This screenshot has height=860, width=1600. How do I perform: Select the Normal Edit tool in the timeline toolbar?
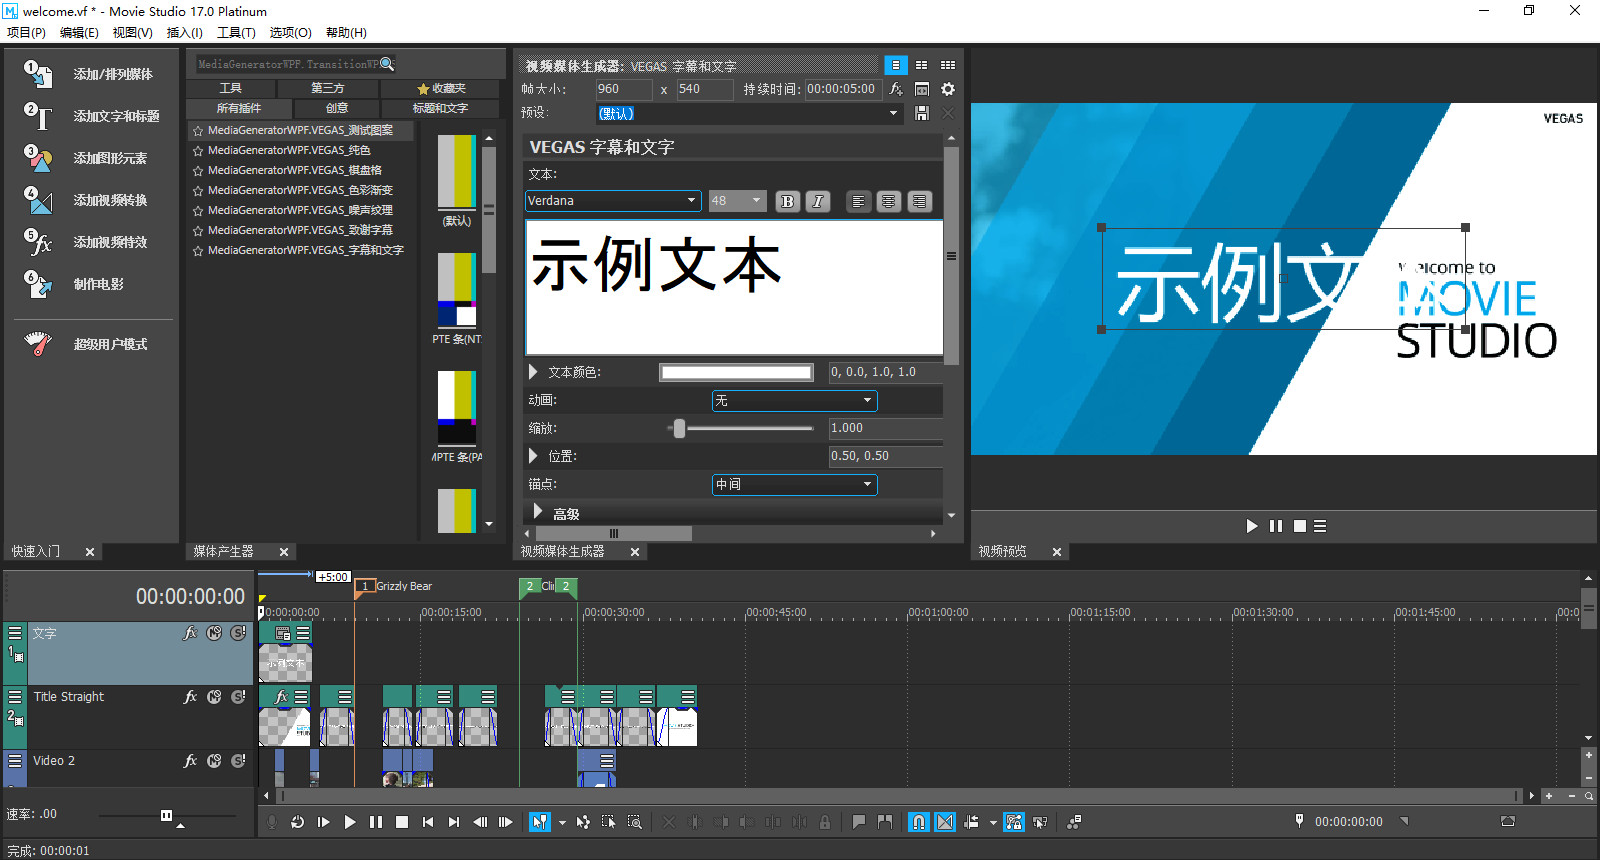[540, 822]
